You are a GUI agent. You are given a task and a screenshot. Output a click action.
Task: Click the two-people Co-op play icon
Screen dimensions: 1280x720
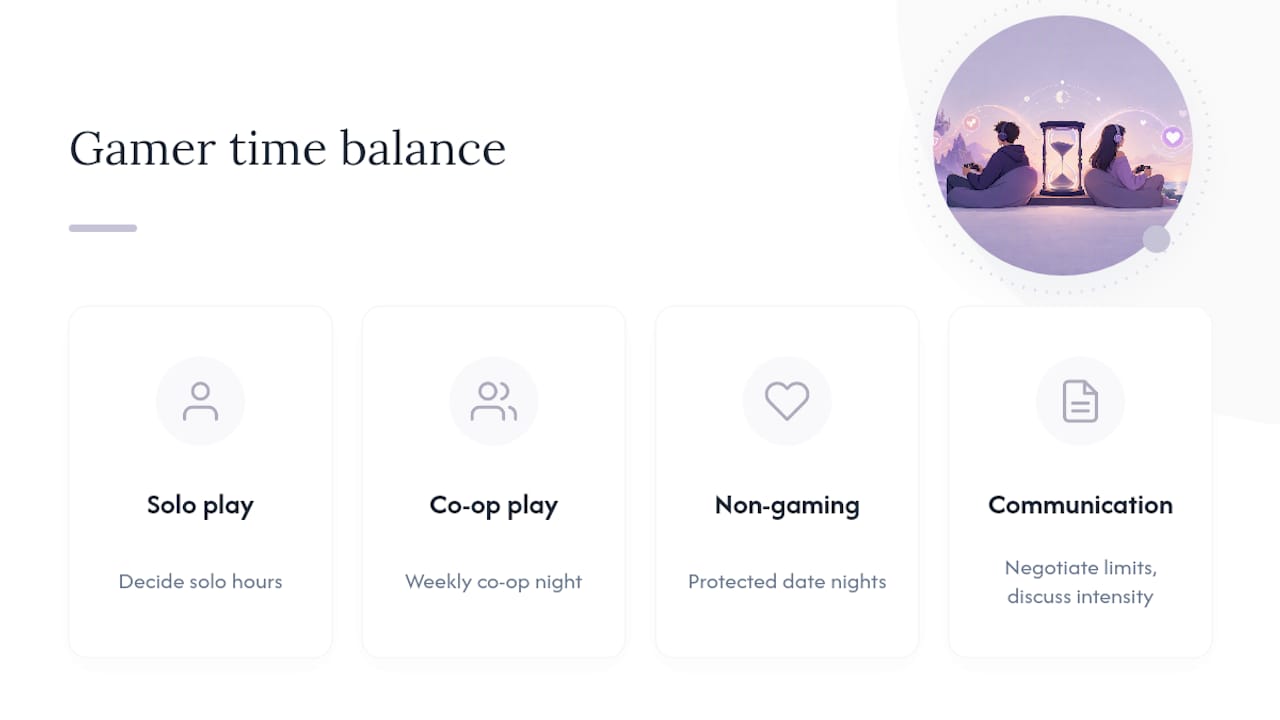[x=494, y=401]
